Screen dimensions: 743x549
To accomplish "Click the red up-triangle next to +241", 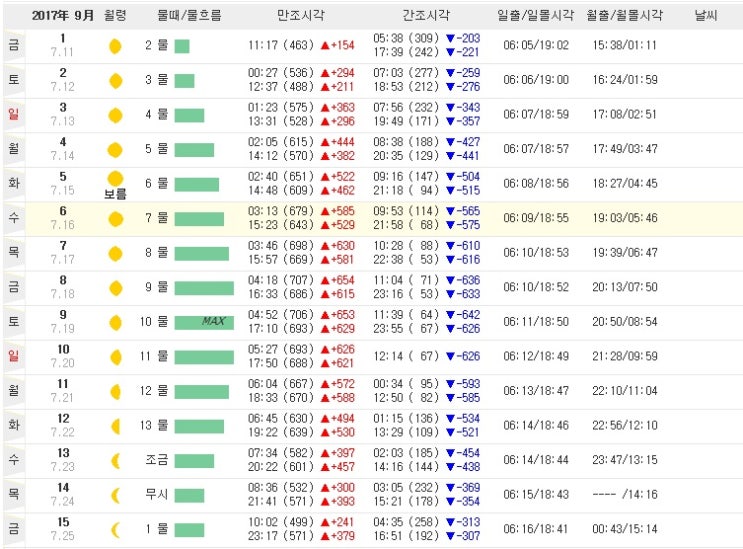I will (325, 523).
